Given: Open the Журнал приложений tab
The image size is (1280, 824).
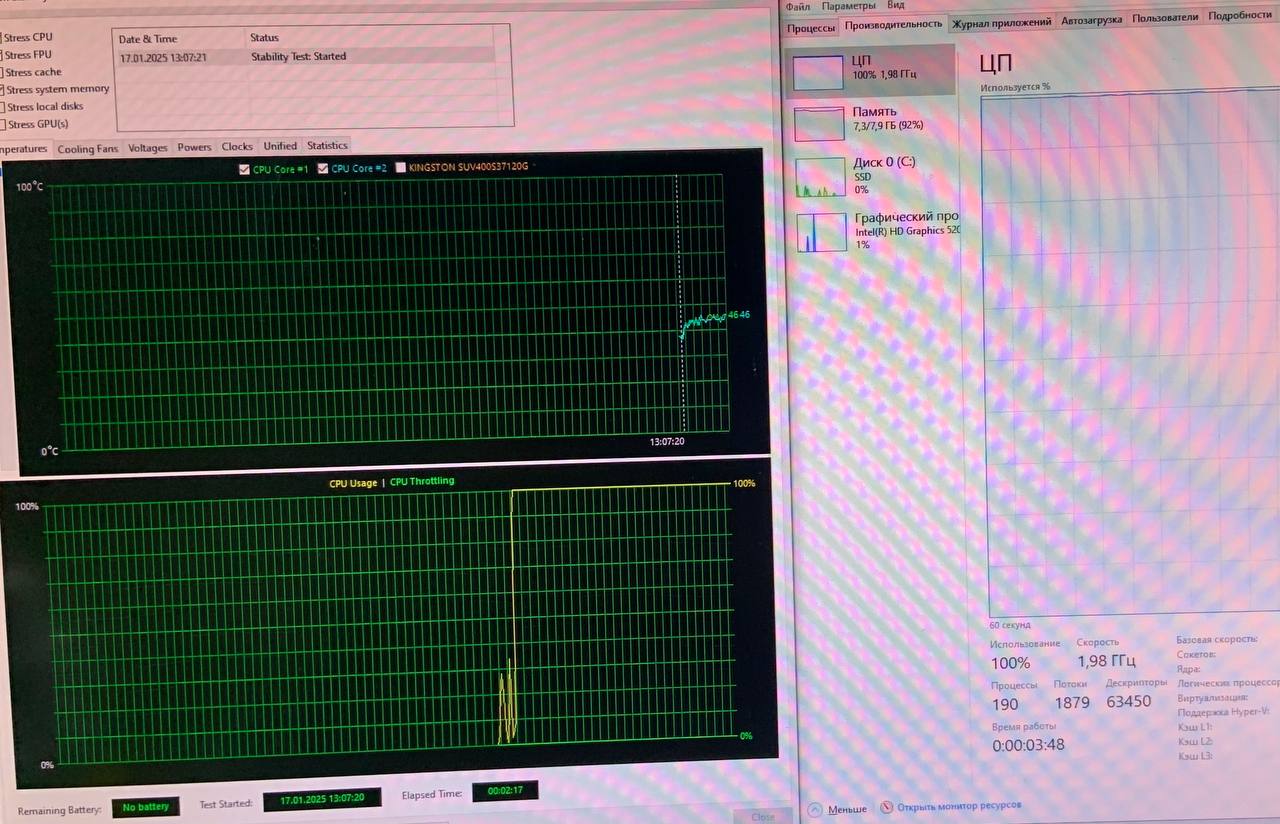Looking at the screenshot, I should click(1001, 22).
